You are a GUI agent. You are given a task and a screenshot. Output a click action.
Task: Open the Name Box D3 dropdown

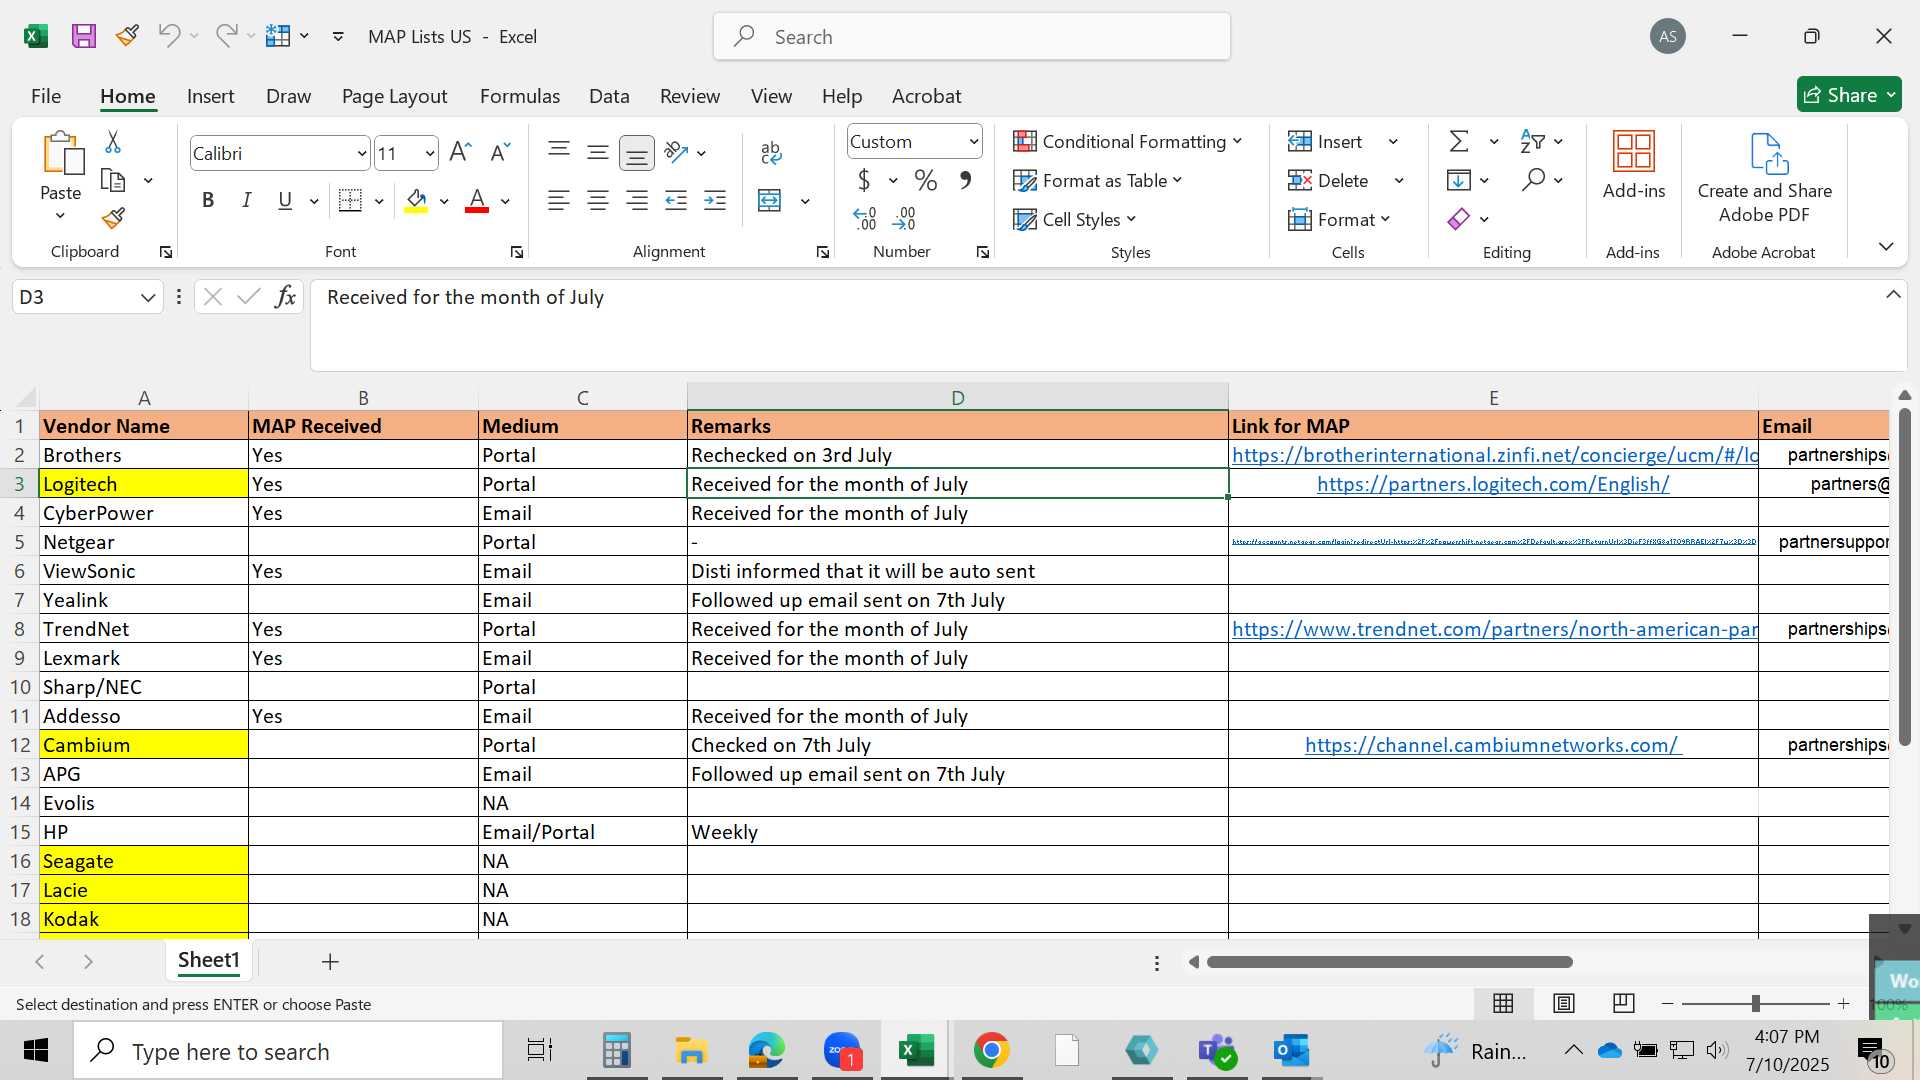[148, 297]
